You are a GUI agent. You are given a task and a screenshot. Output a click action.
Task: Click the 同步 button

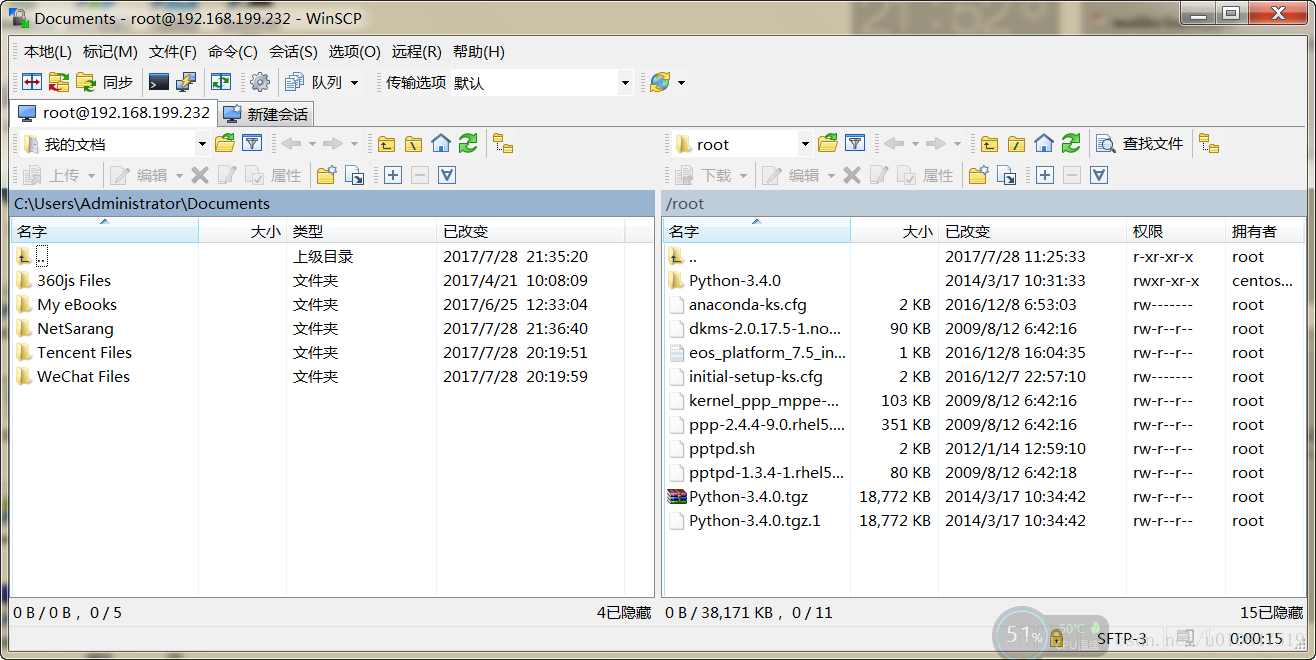point(105,82)
